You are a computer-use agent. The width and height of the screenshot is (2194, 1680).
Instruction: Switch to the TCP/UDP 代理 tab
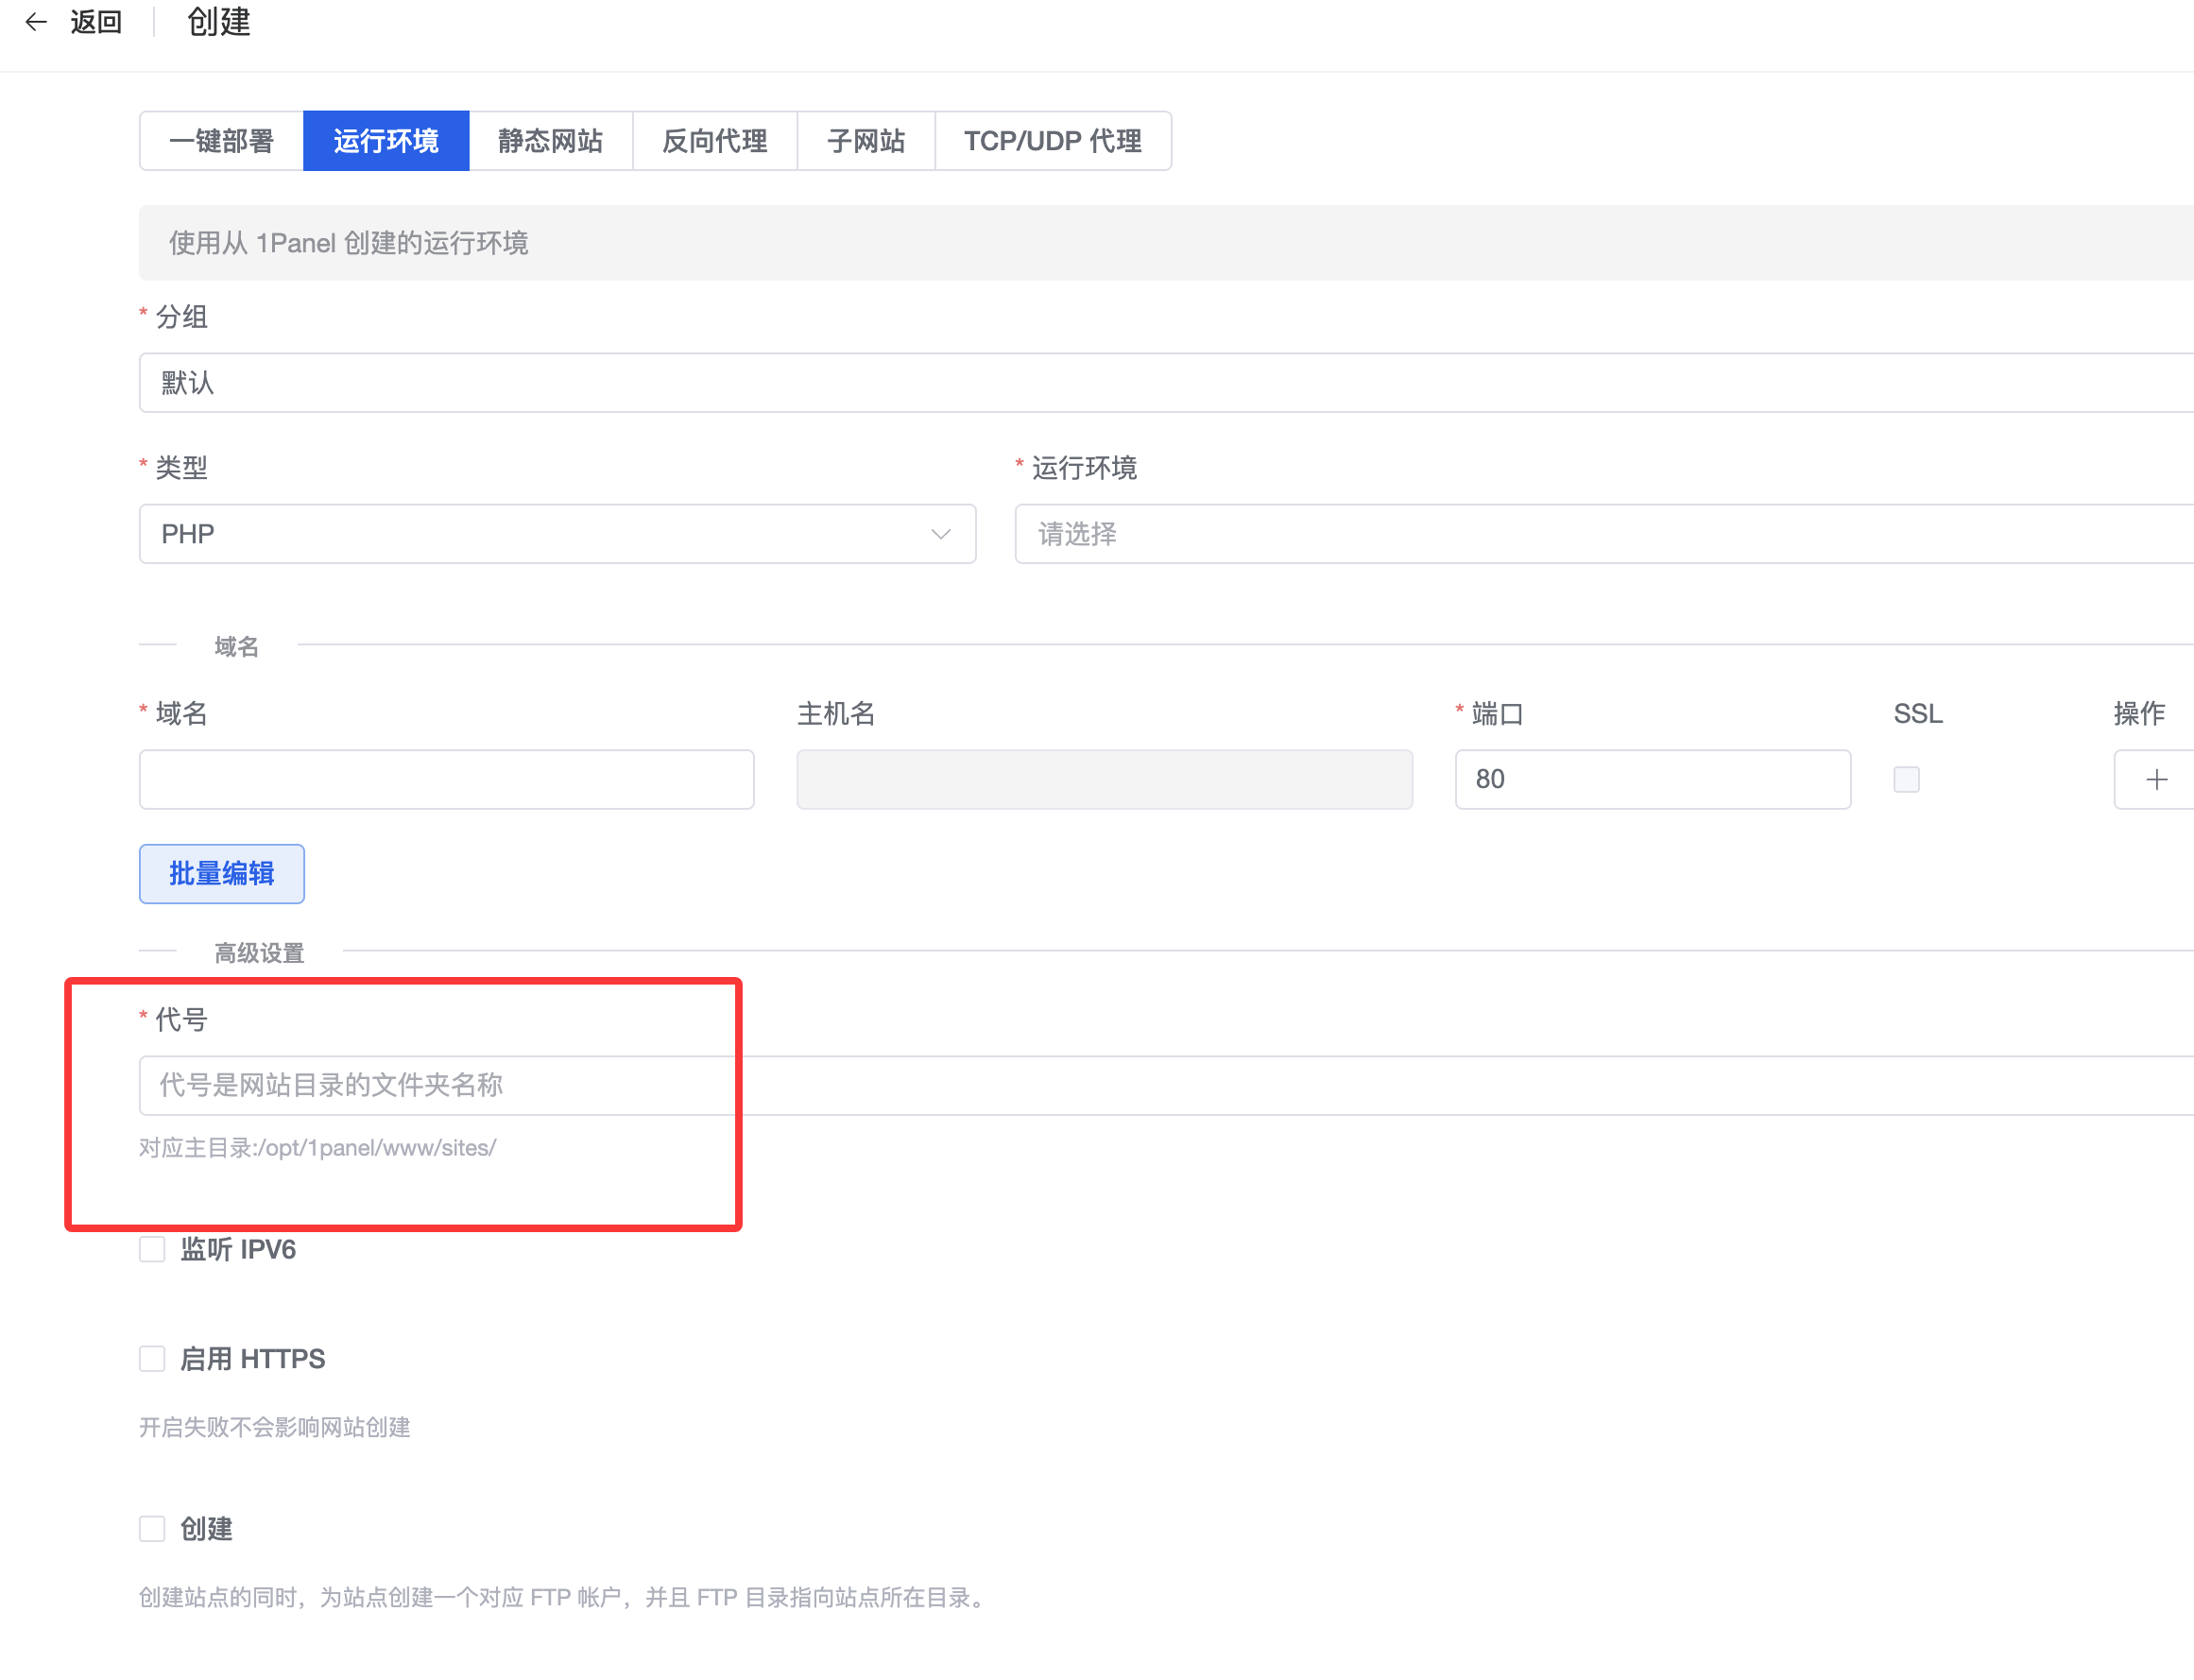(x=1052, y=141)
